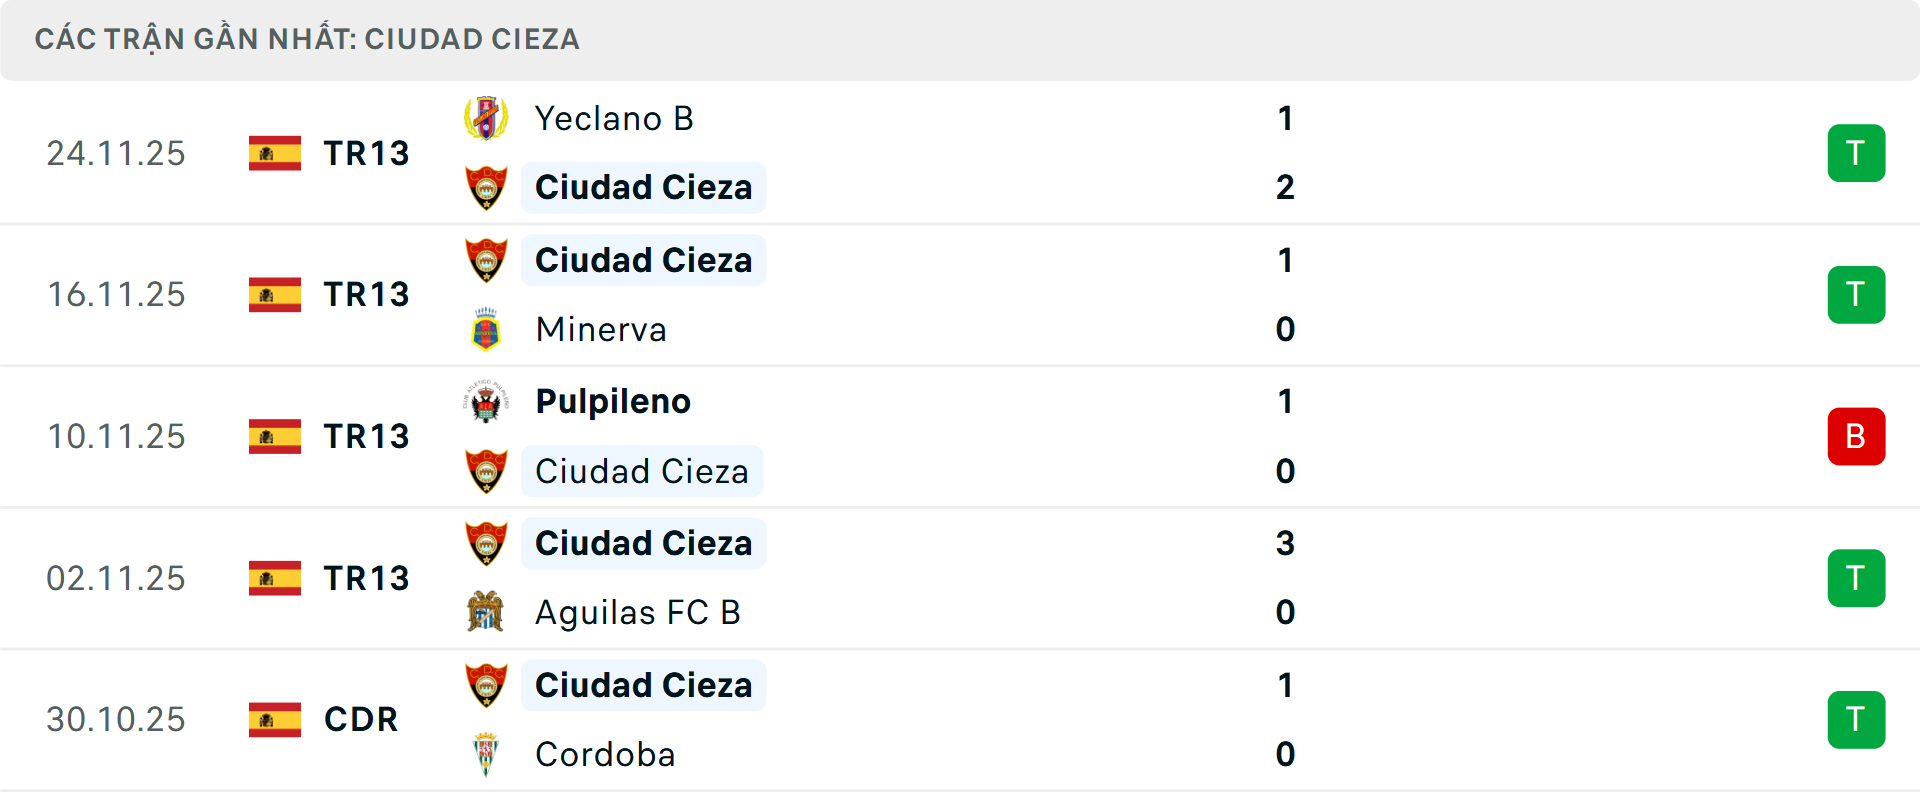Click Ciudad Cieza crest in Cordoba match
This screenshot has width=1920, height=792.
pyautogui.click(x=486, y=686)
